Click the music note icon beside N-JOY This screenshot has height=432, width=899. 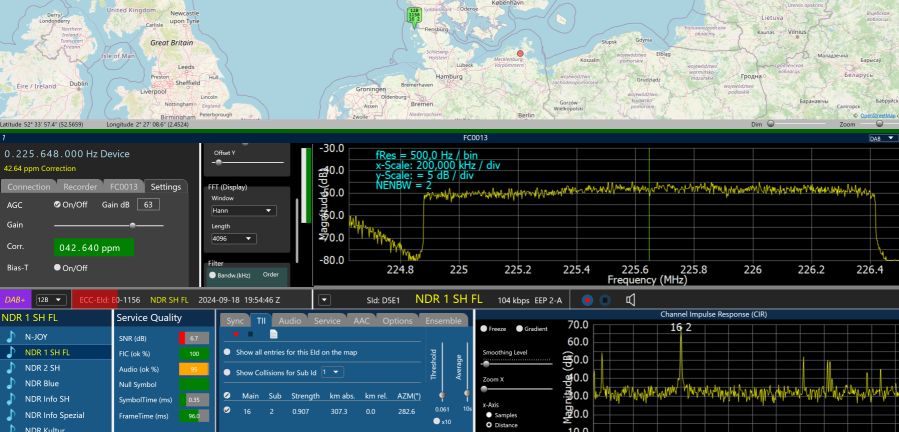[10, 337]
